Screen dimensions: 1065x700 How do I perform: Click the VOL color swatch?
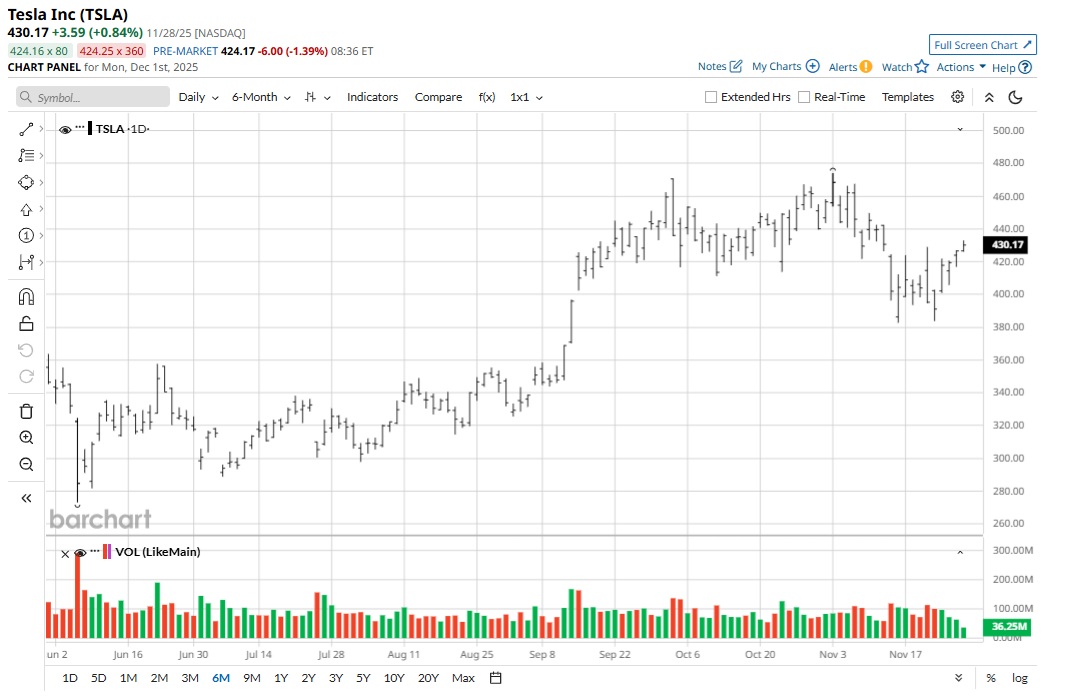click(x=107, y=551)
